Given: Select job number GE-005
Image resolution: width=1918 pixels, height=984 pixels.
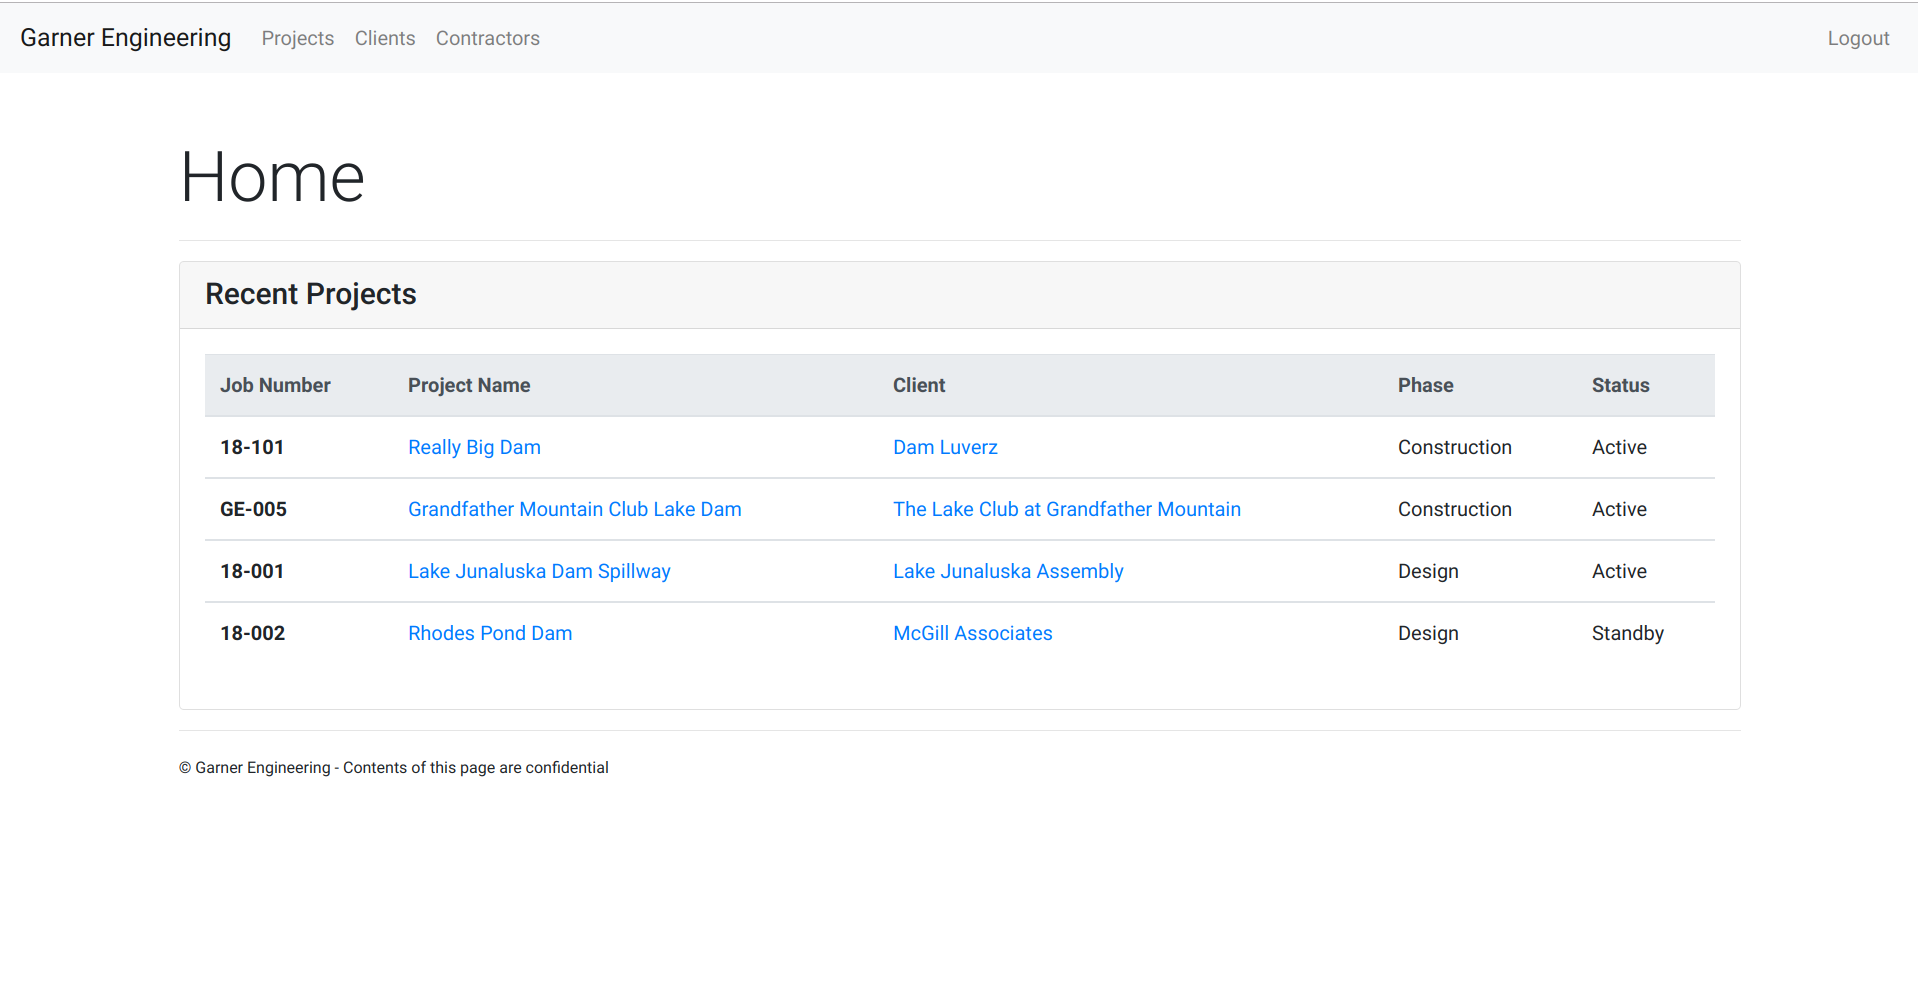Looking at the screenshot, I should pos(253,509).
